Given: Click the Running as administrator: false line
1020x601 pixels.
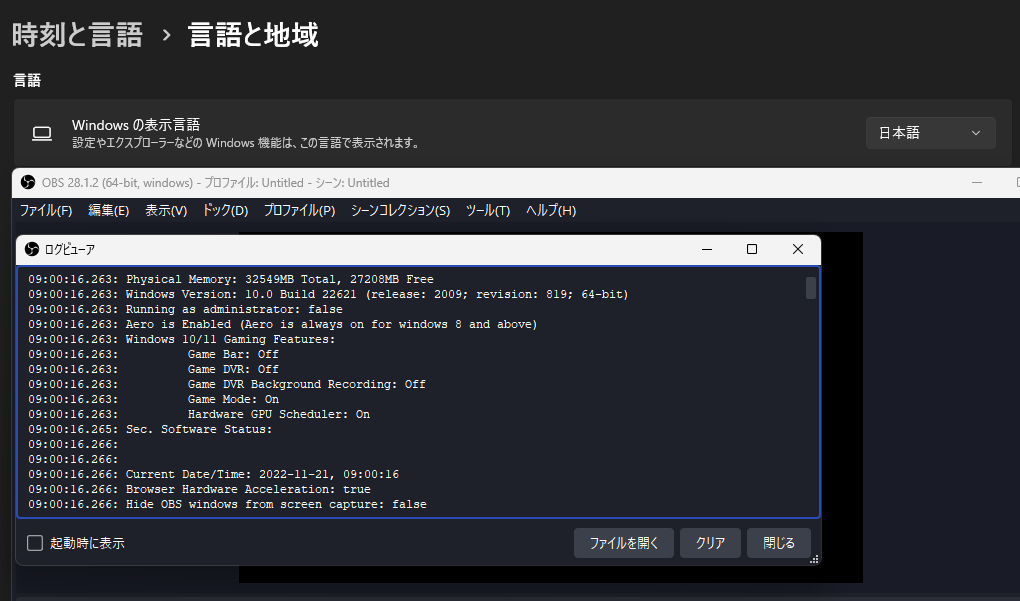Looking at the screenshot, I should coord(185,310).
